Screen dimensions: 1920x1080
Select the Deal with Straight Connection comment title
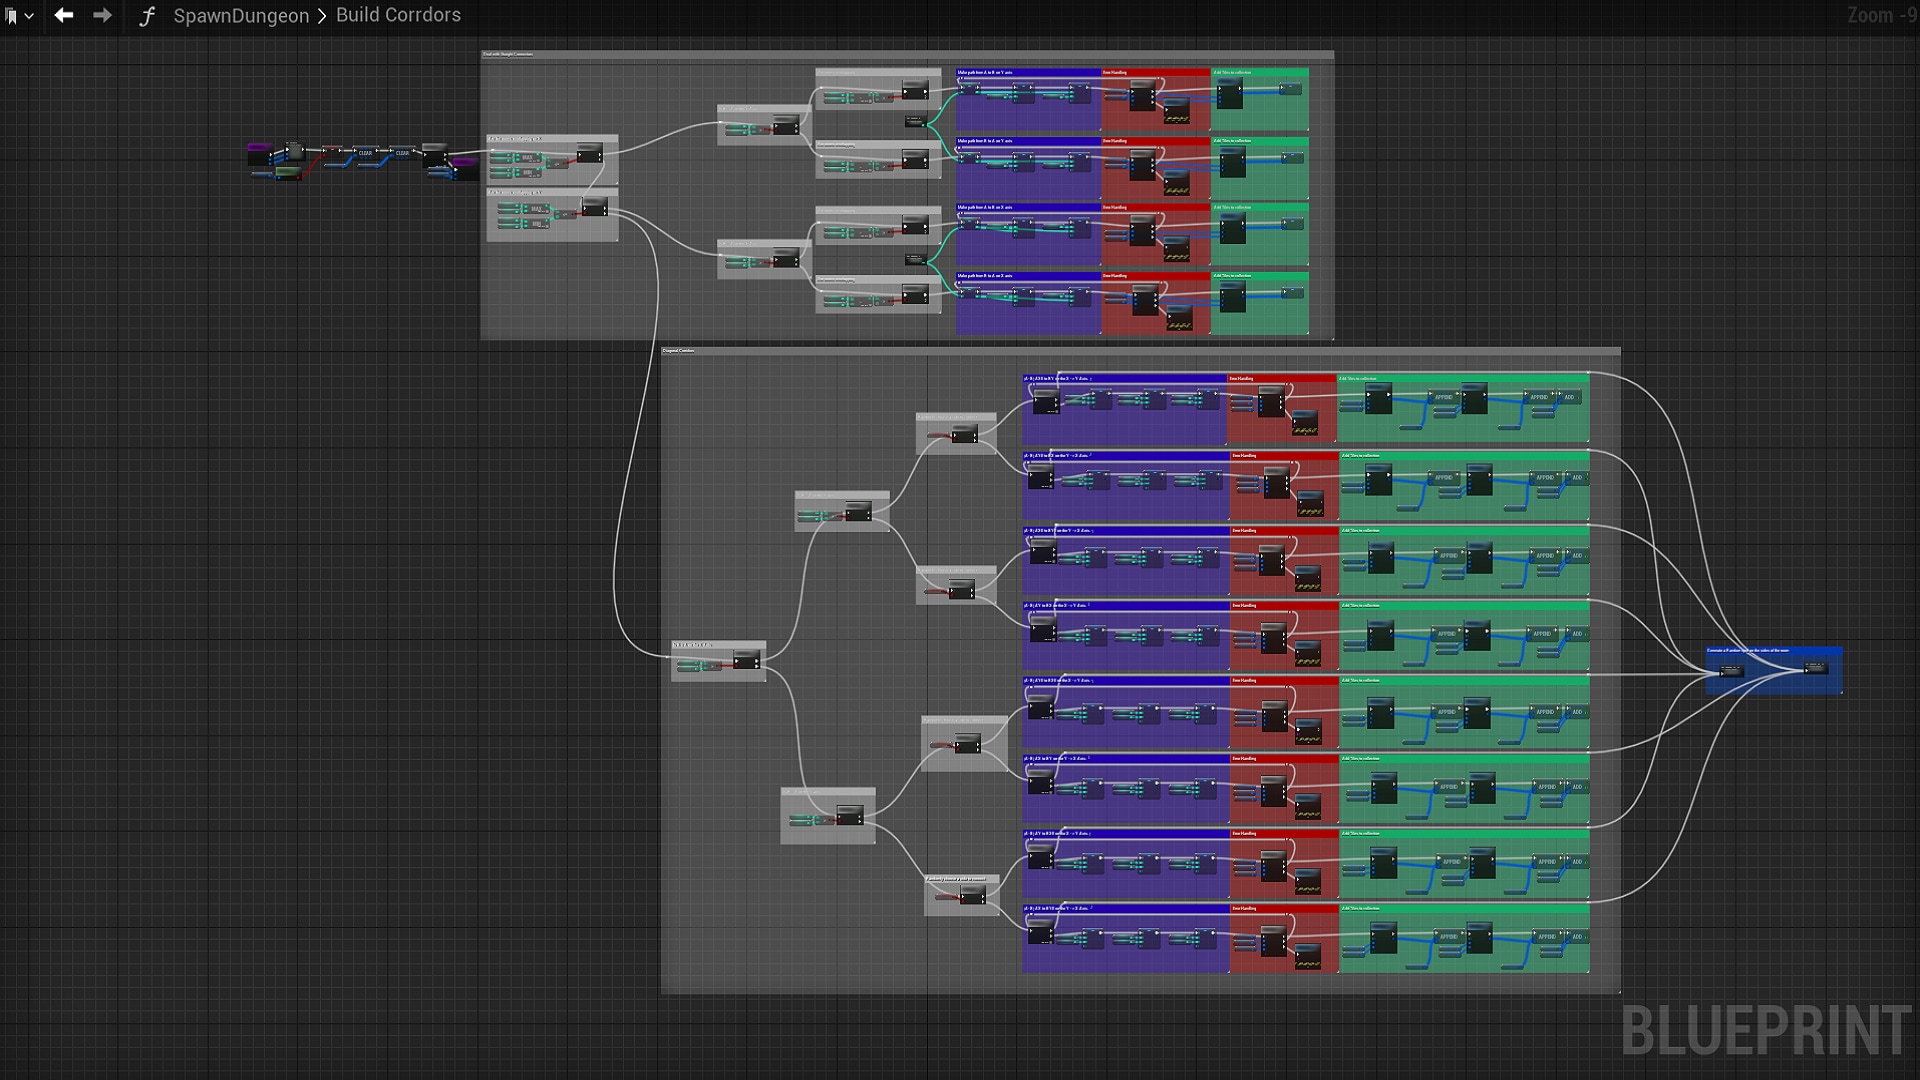click(x=508, y=54)
